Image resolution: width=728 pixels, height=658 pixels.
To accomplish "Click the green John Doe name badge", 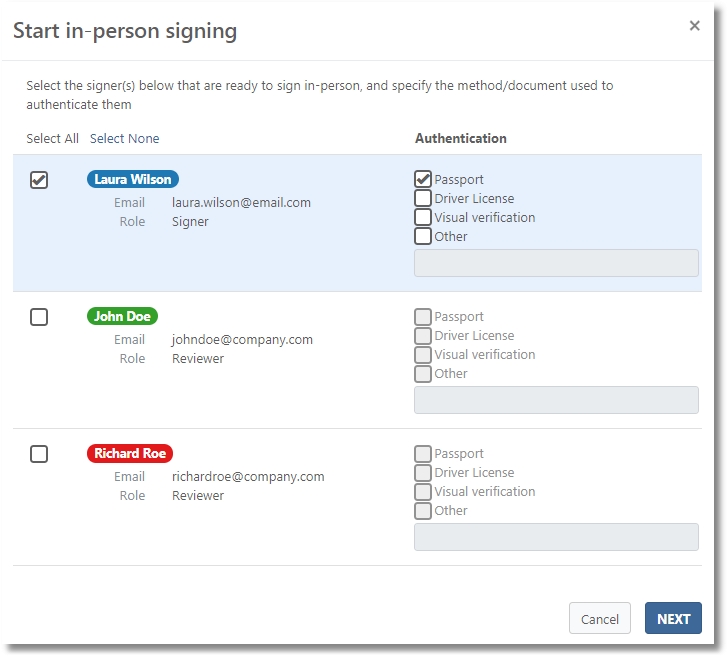I will point(122,317).
